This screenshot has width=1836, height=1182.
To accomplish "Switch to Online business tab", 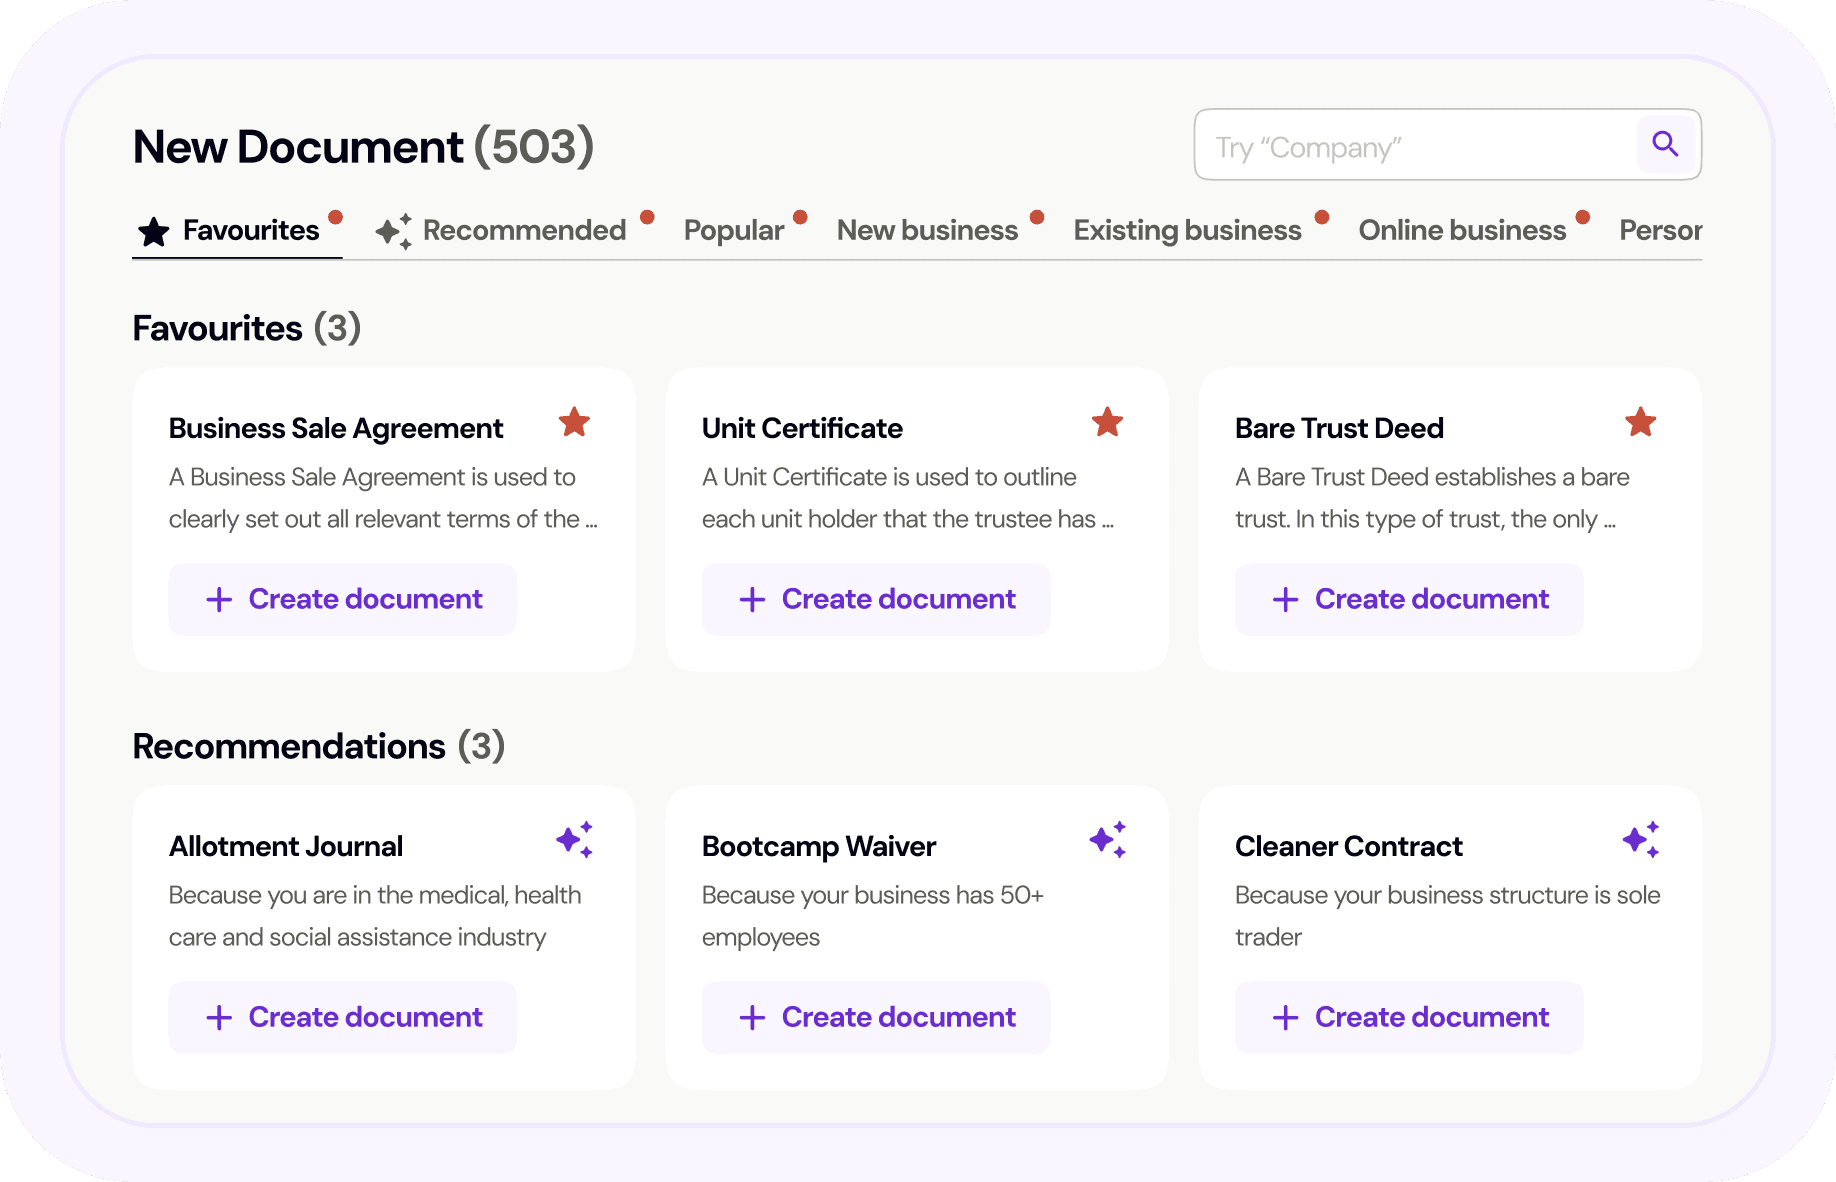I will point(1462,231).
